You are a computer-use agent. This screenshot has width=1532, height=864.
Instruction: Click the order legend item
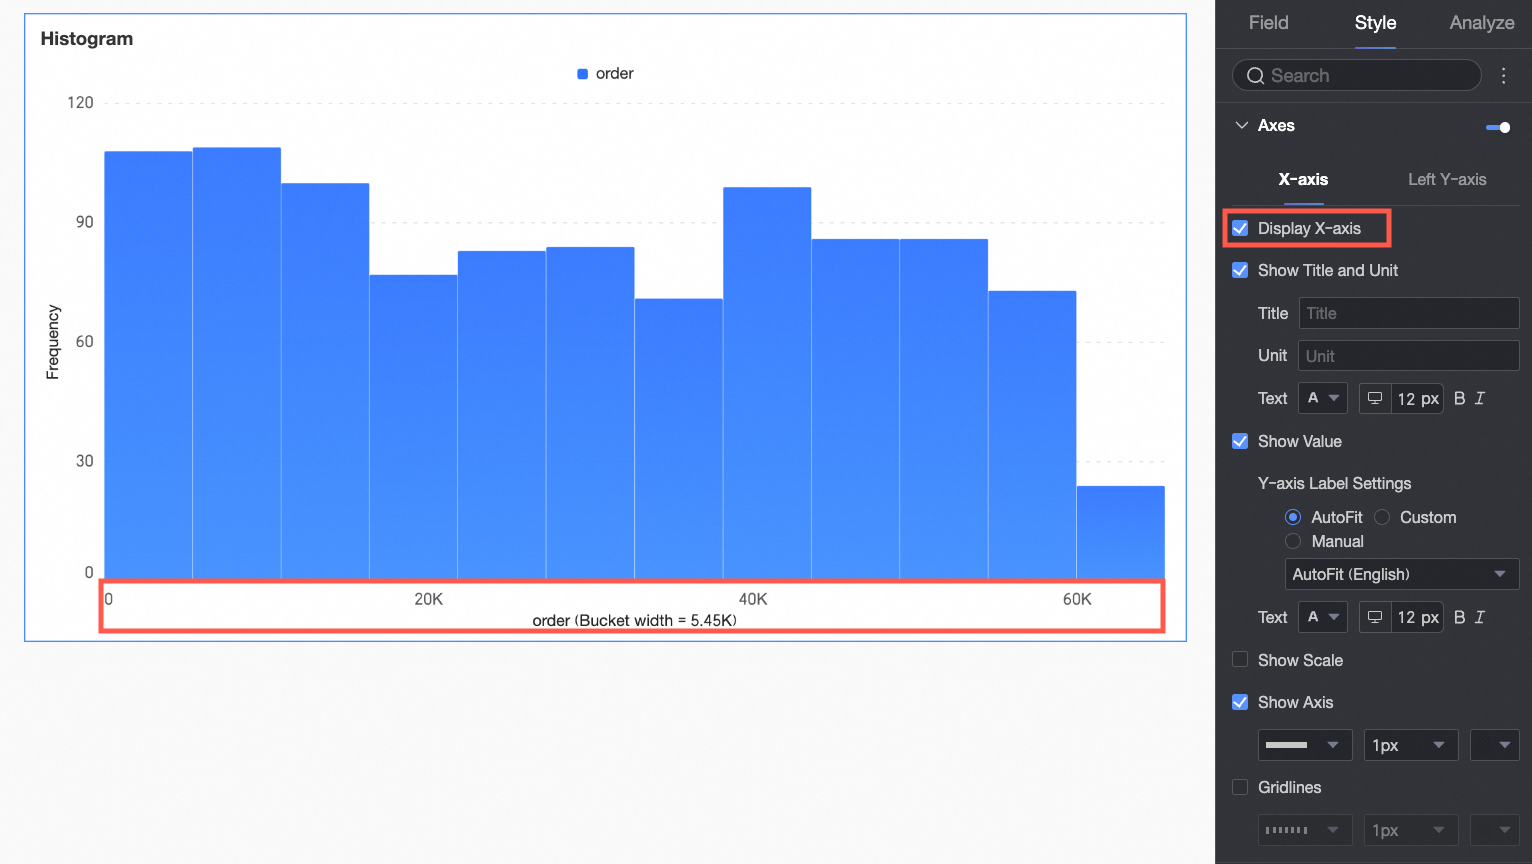point(605,74)
